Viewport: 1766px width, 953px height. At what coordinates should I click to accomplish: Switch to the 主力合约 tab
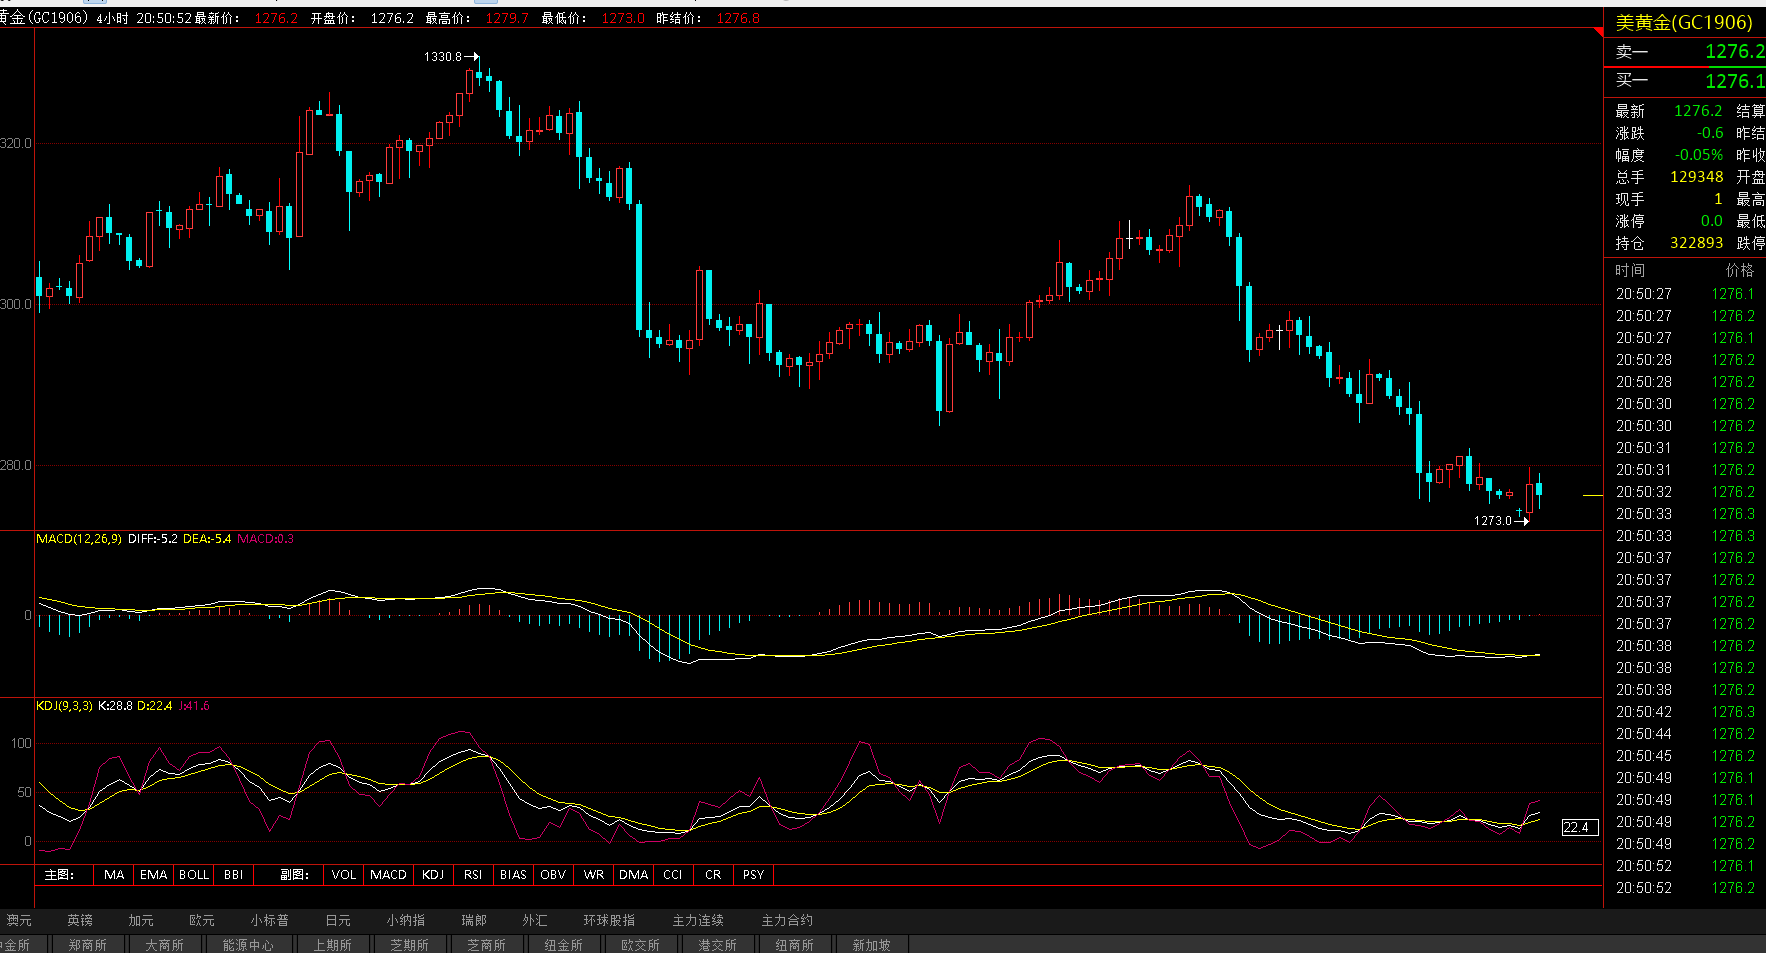point(787,920)
